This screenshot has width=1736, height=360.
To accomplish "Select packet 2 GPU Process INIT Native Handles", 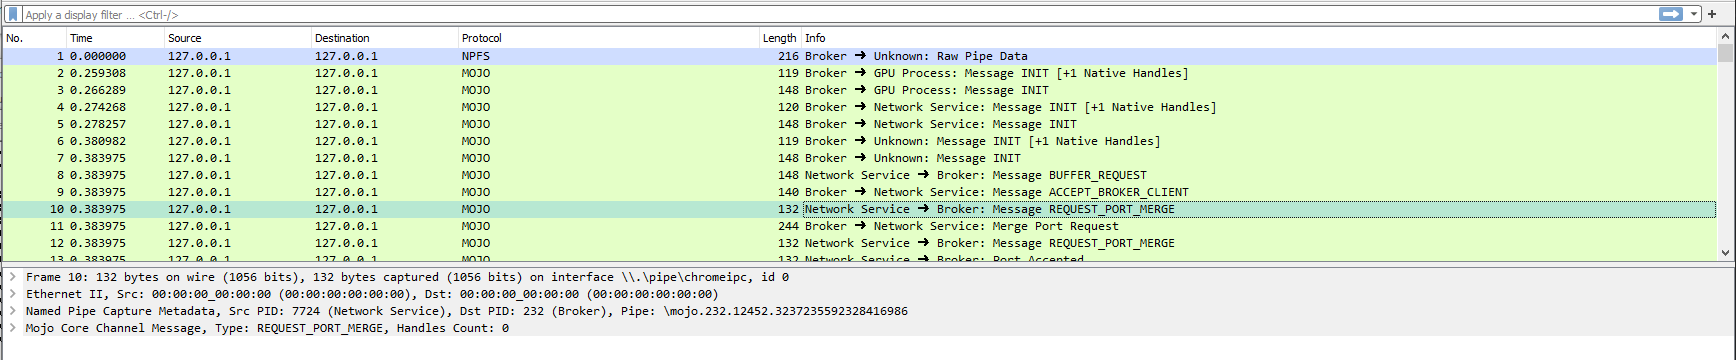I will (859, 73).
